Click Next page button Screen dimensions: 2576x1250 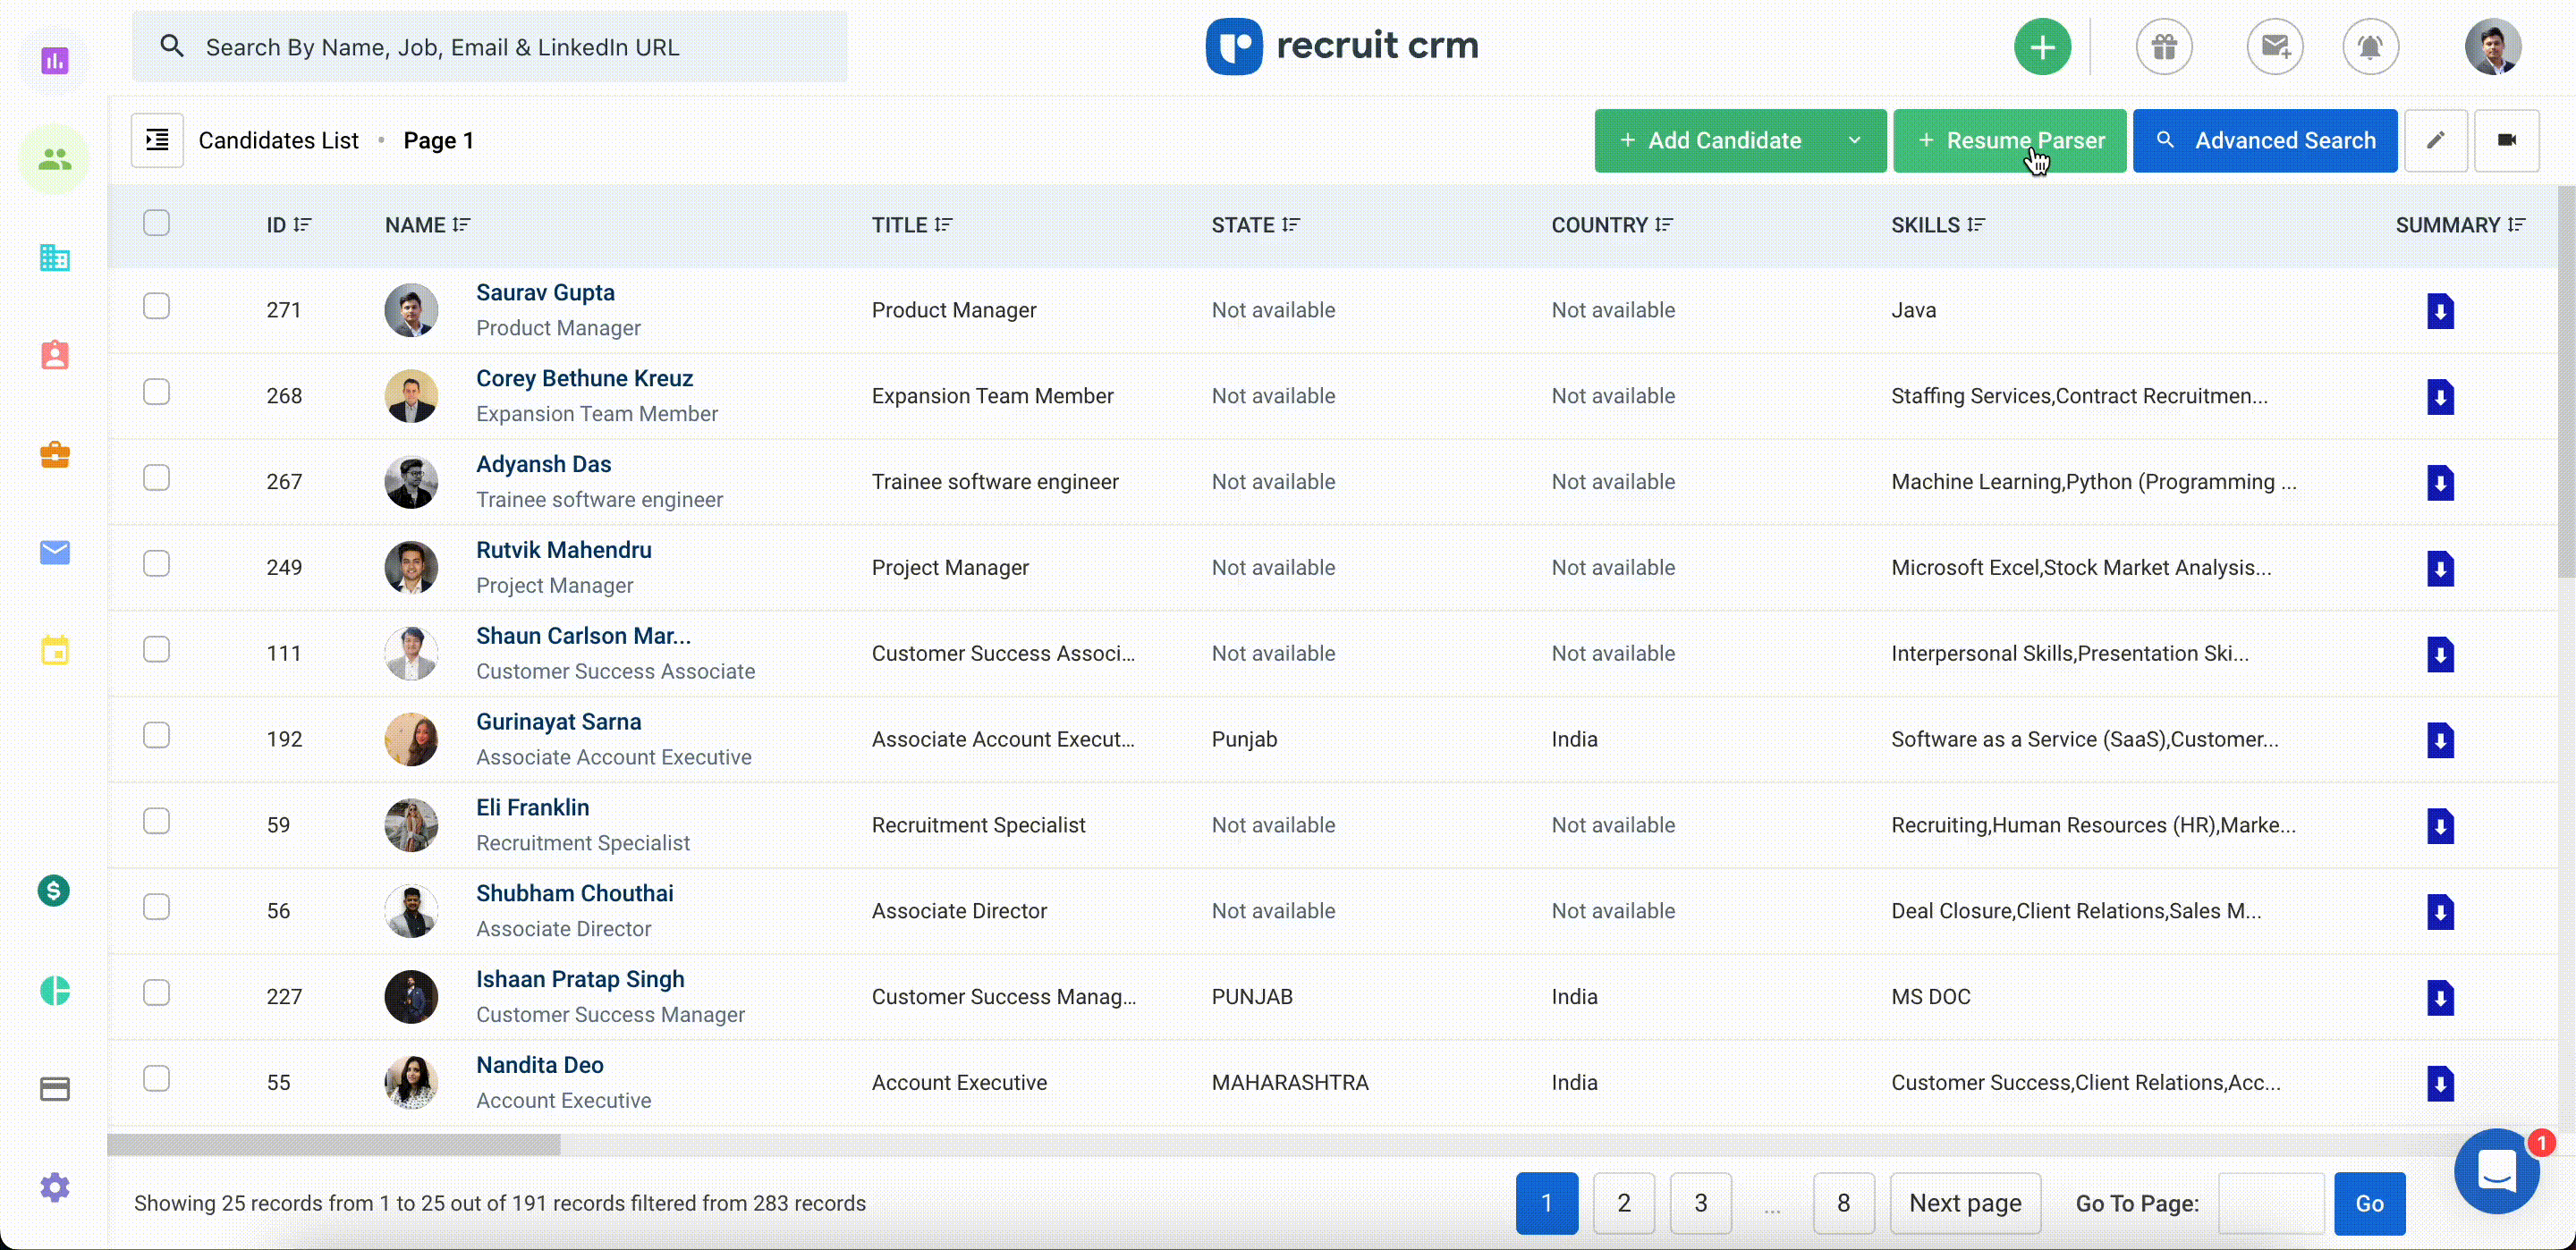[1967, 1203]
